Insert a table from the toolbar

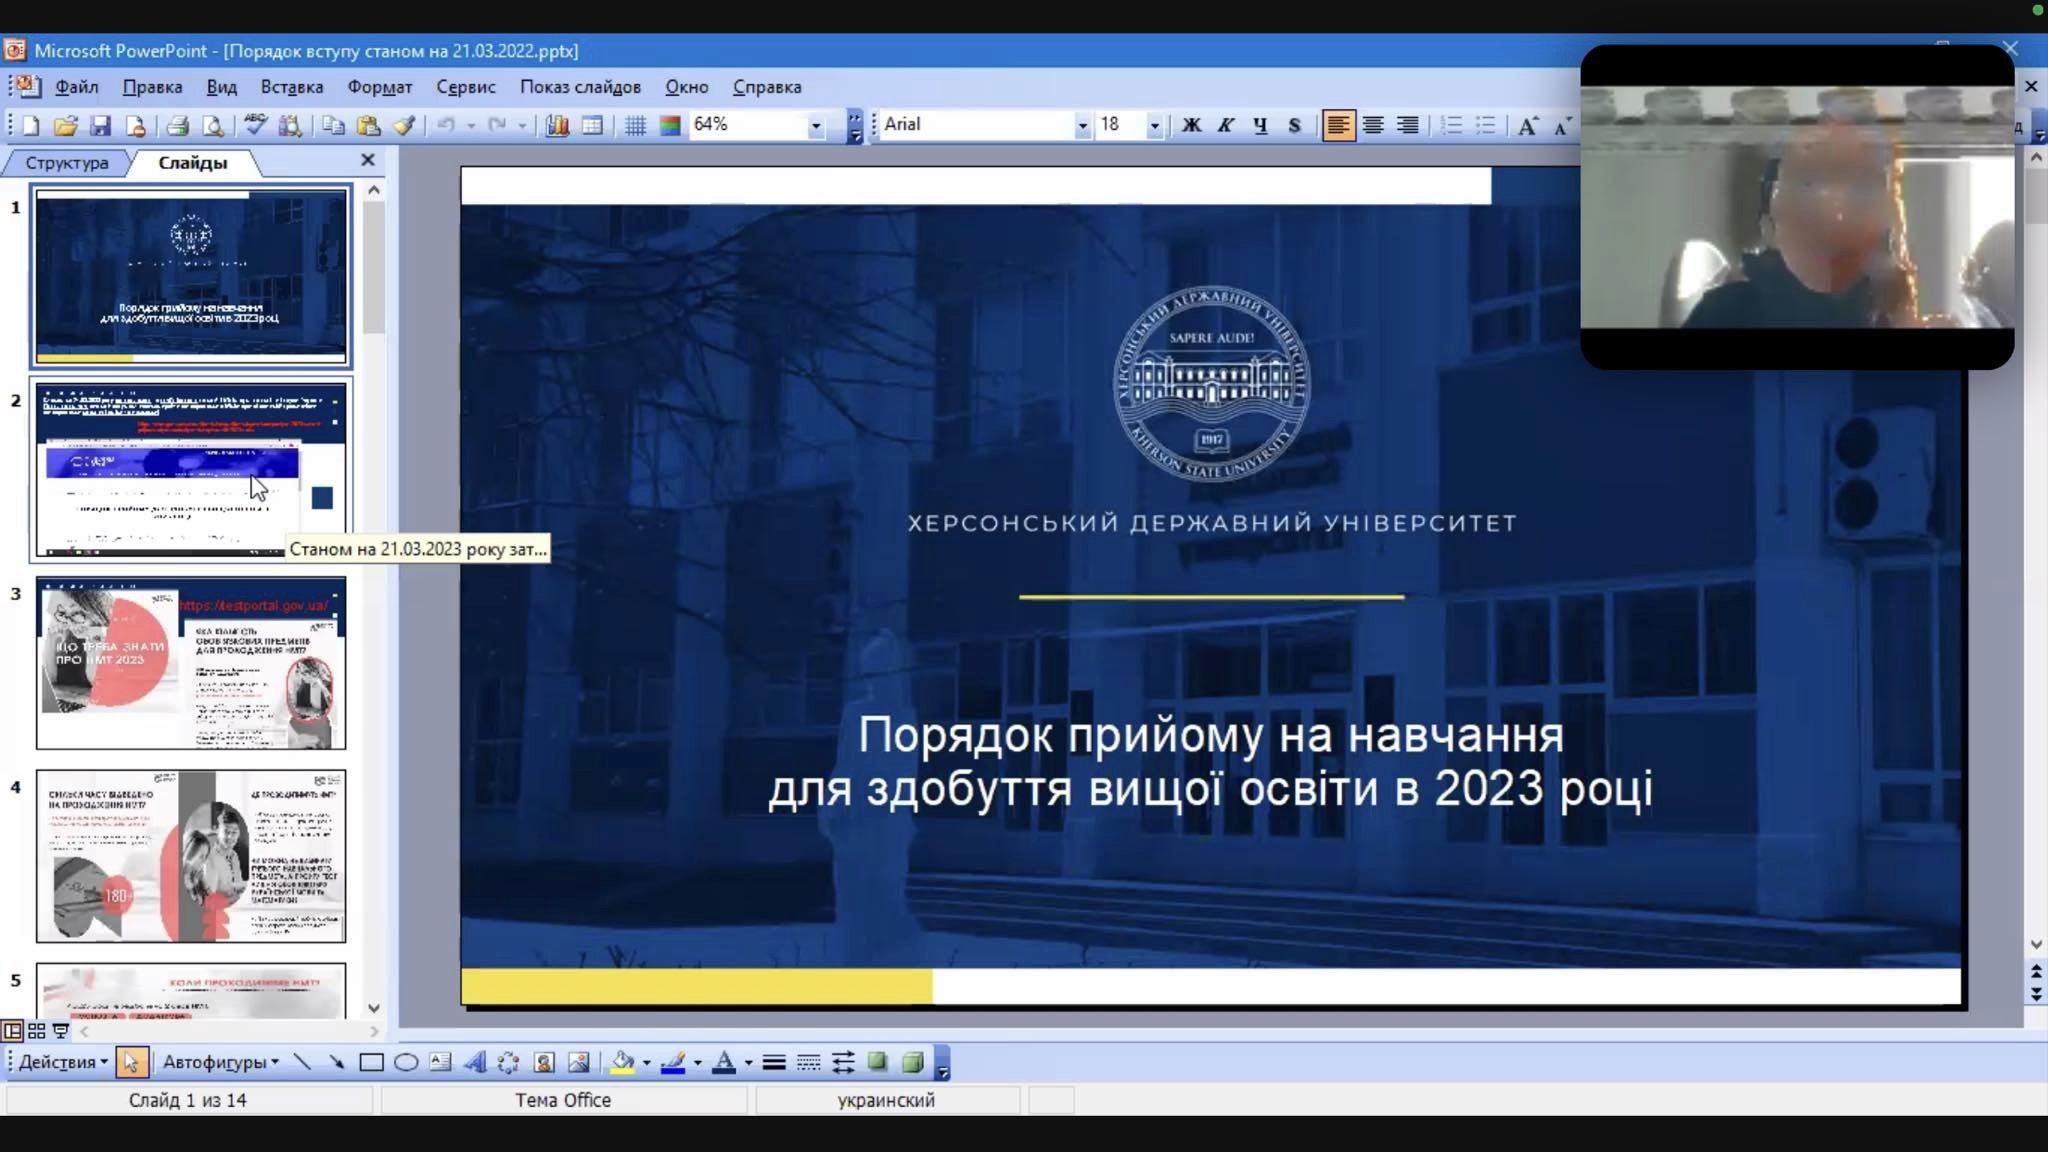coord(592,125)
